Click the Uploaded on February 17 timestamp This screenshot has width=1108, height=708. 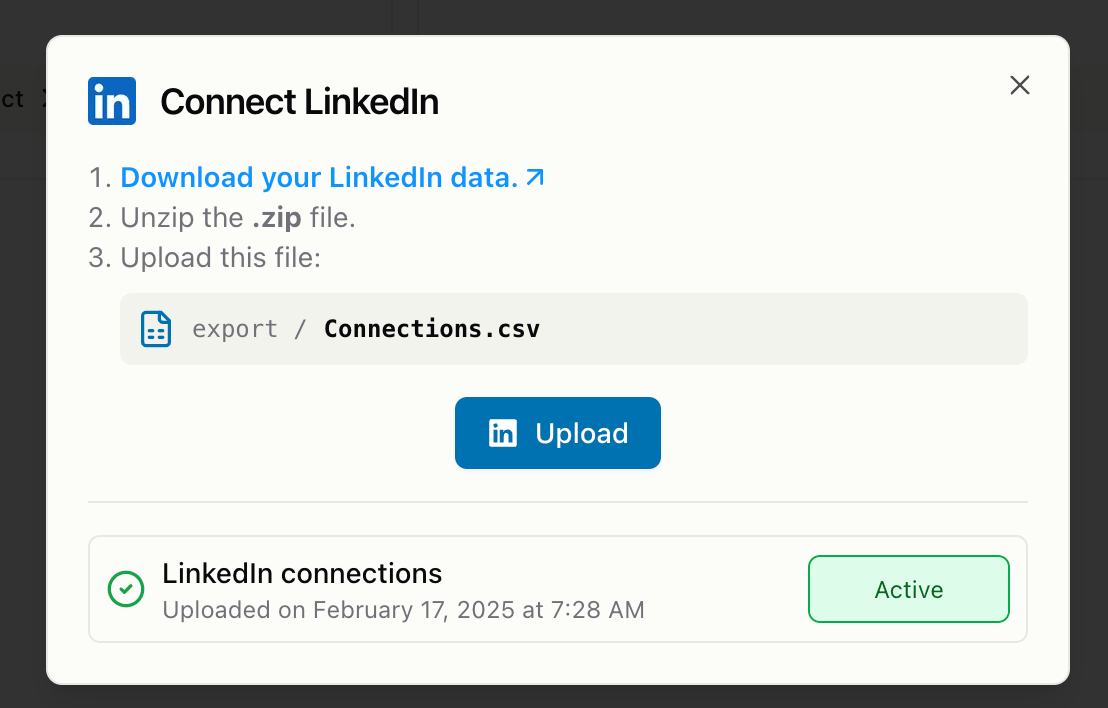403,609
